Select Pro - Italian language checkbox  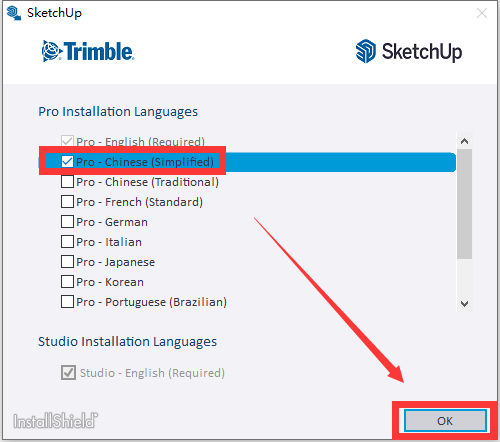point(67,242)
